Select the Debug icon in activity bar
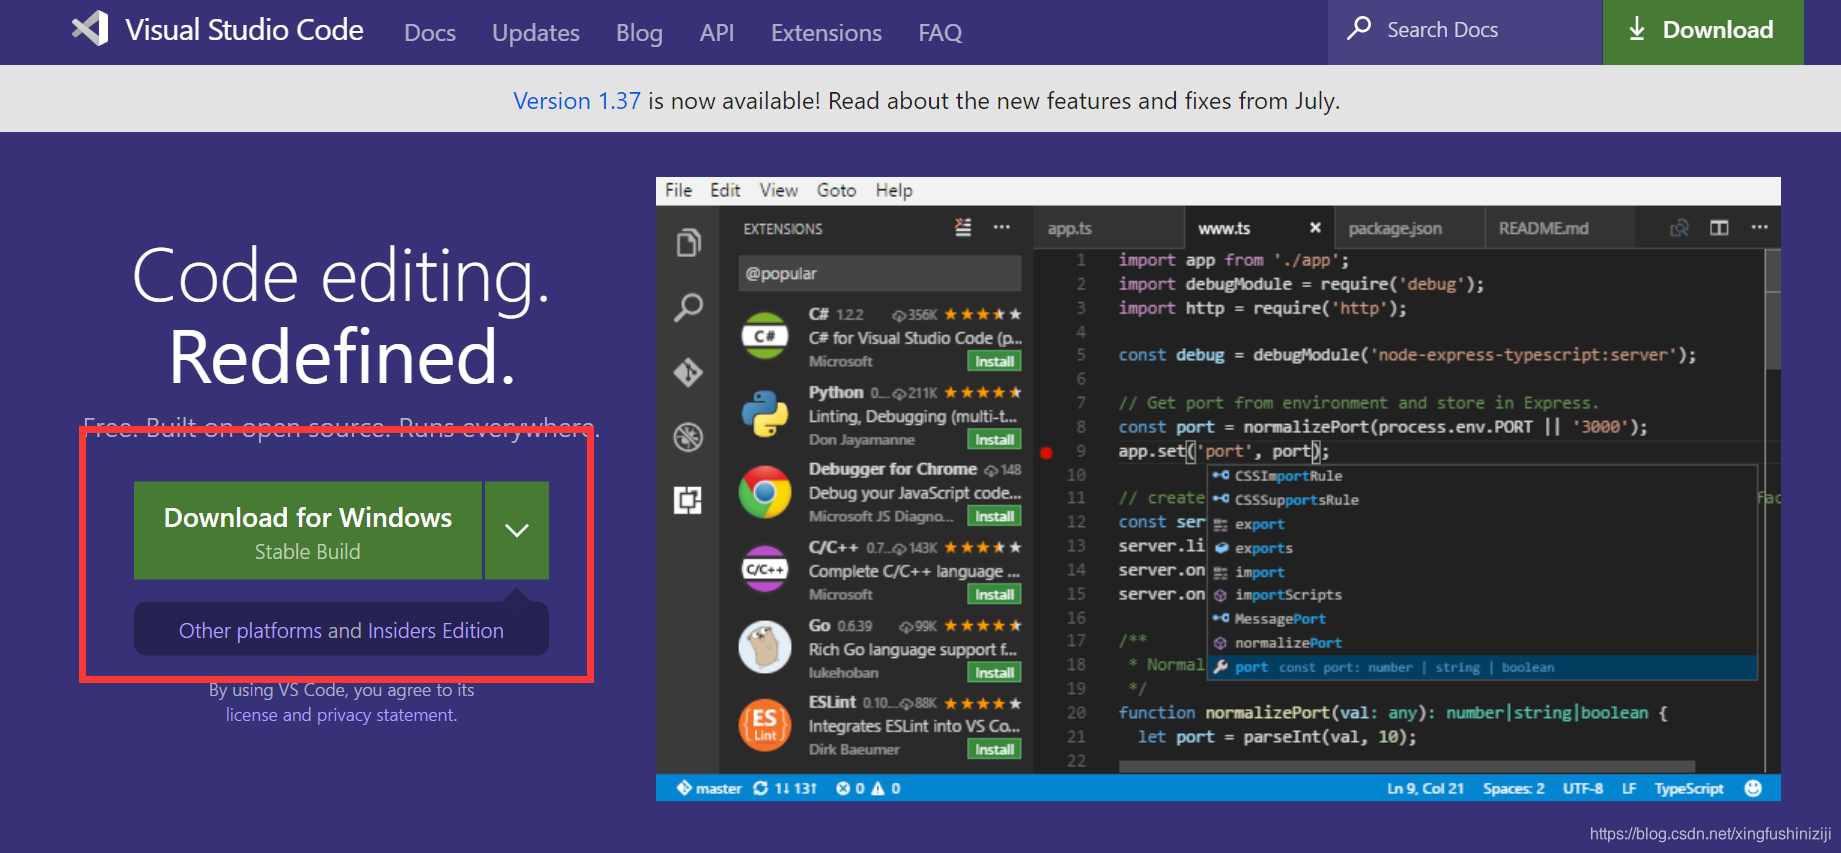1841x853 pixels. tap(688, 436)
